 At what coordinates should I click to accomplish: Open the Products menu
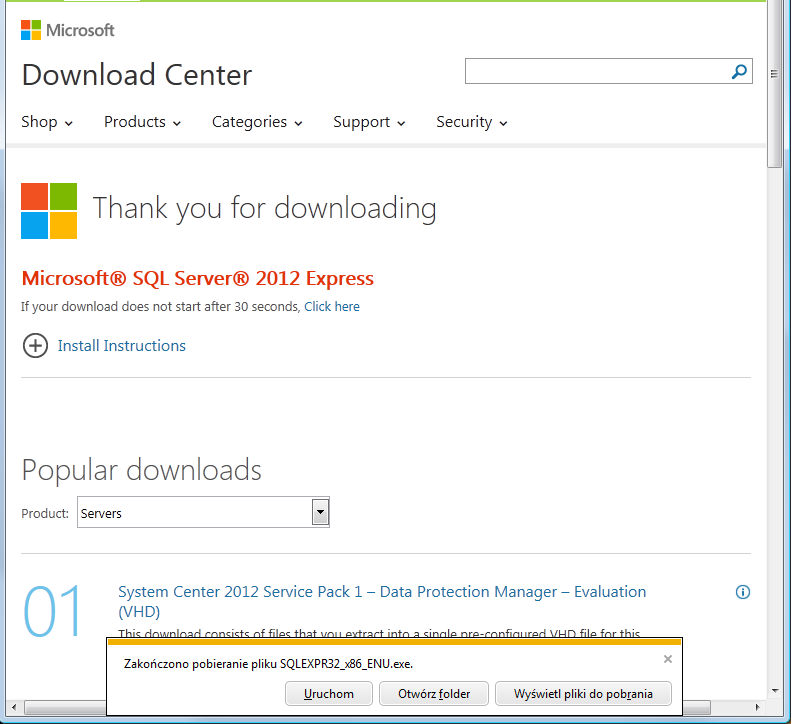(142, 122)
